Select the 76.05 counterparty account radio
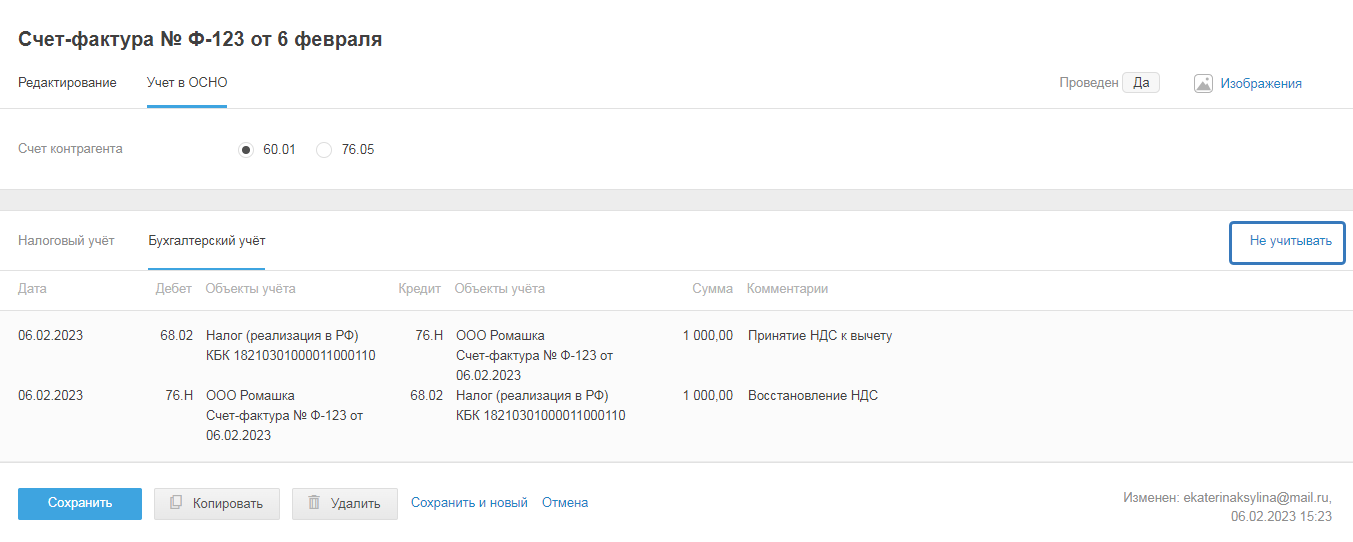This screenshot has width=1353, height=542. click(x=324, y=150)
